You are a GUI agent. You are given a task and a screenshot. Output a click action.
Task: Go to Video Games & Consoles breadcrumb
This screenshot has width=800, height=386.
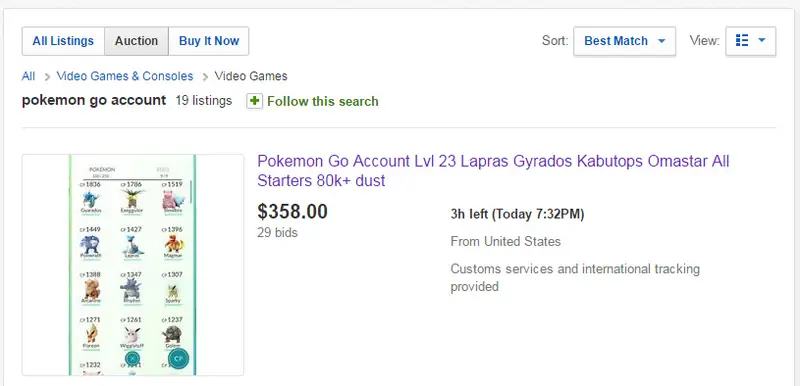click(x=125, y=76)
